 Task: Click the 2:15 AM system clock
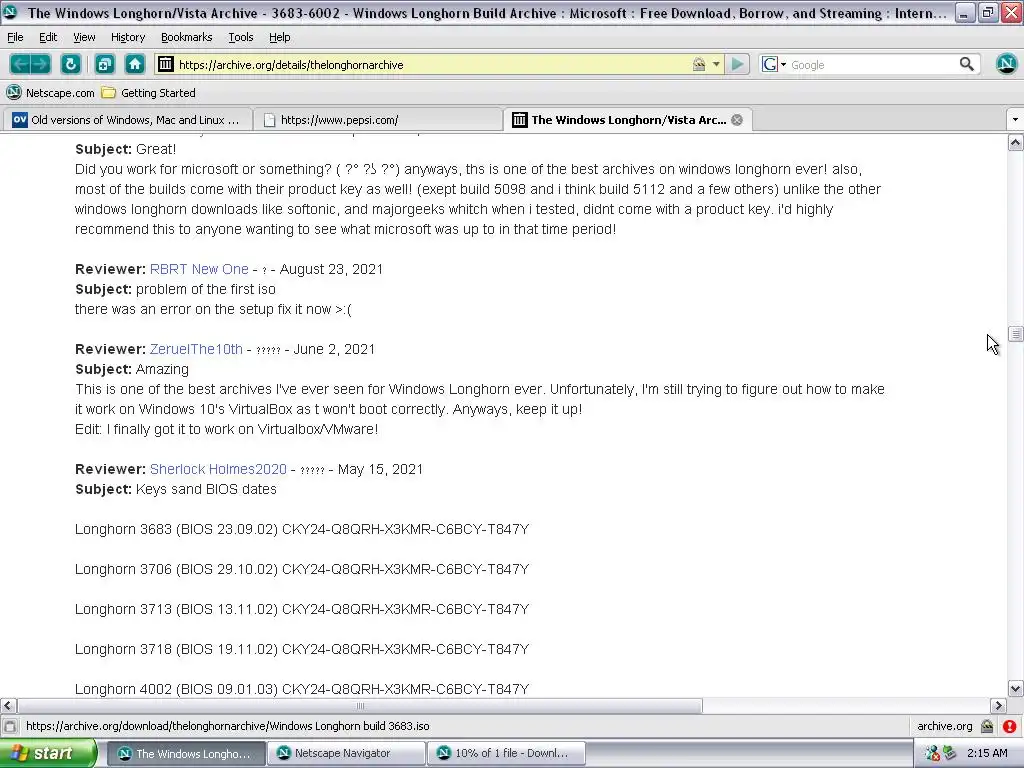[987, 754]
